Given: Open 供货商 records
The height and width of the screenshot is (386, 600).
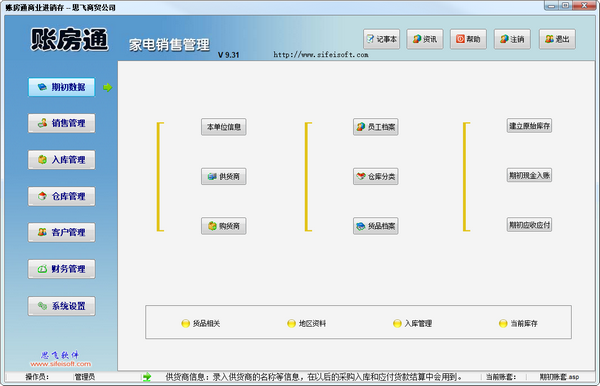Looking at the screenshot, I should click(224, 176).
